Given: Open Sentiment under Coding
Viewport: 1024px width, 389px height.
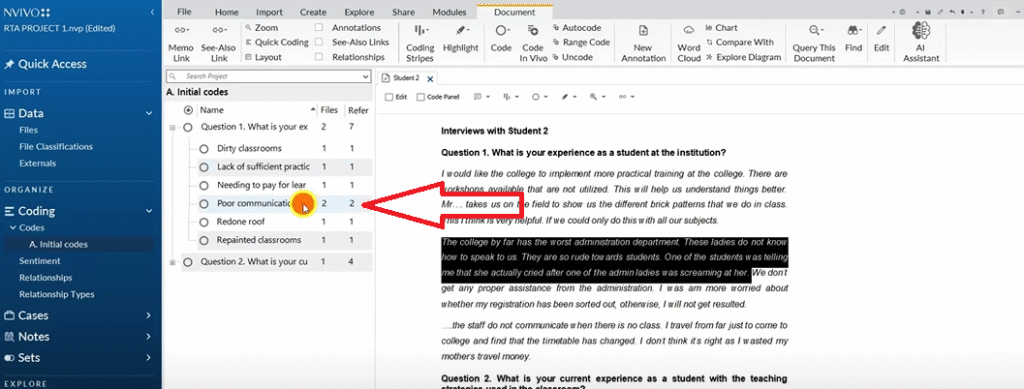Looking at the screenshot, I should coord(39,261).
